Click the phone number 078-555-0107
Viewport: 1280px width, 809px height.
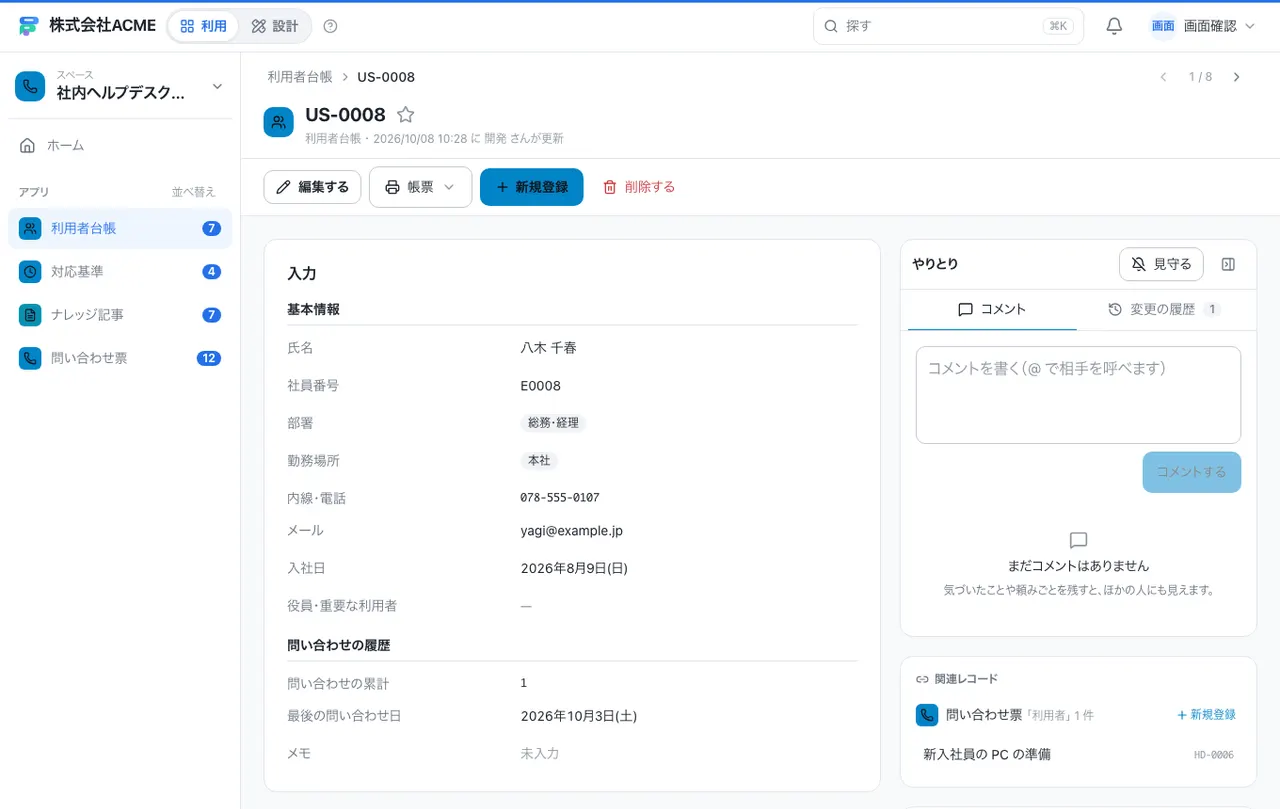coord(560,497)
